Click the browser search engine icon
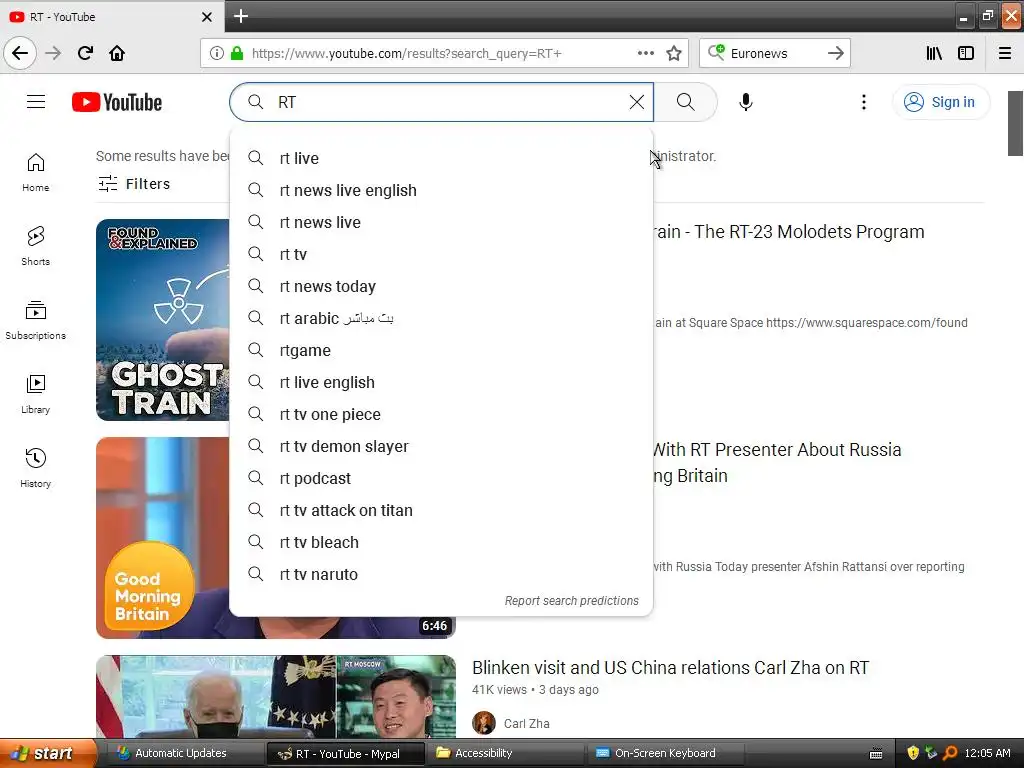 (716, 53)
